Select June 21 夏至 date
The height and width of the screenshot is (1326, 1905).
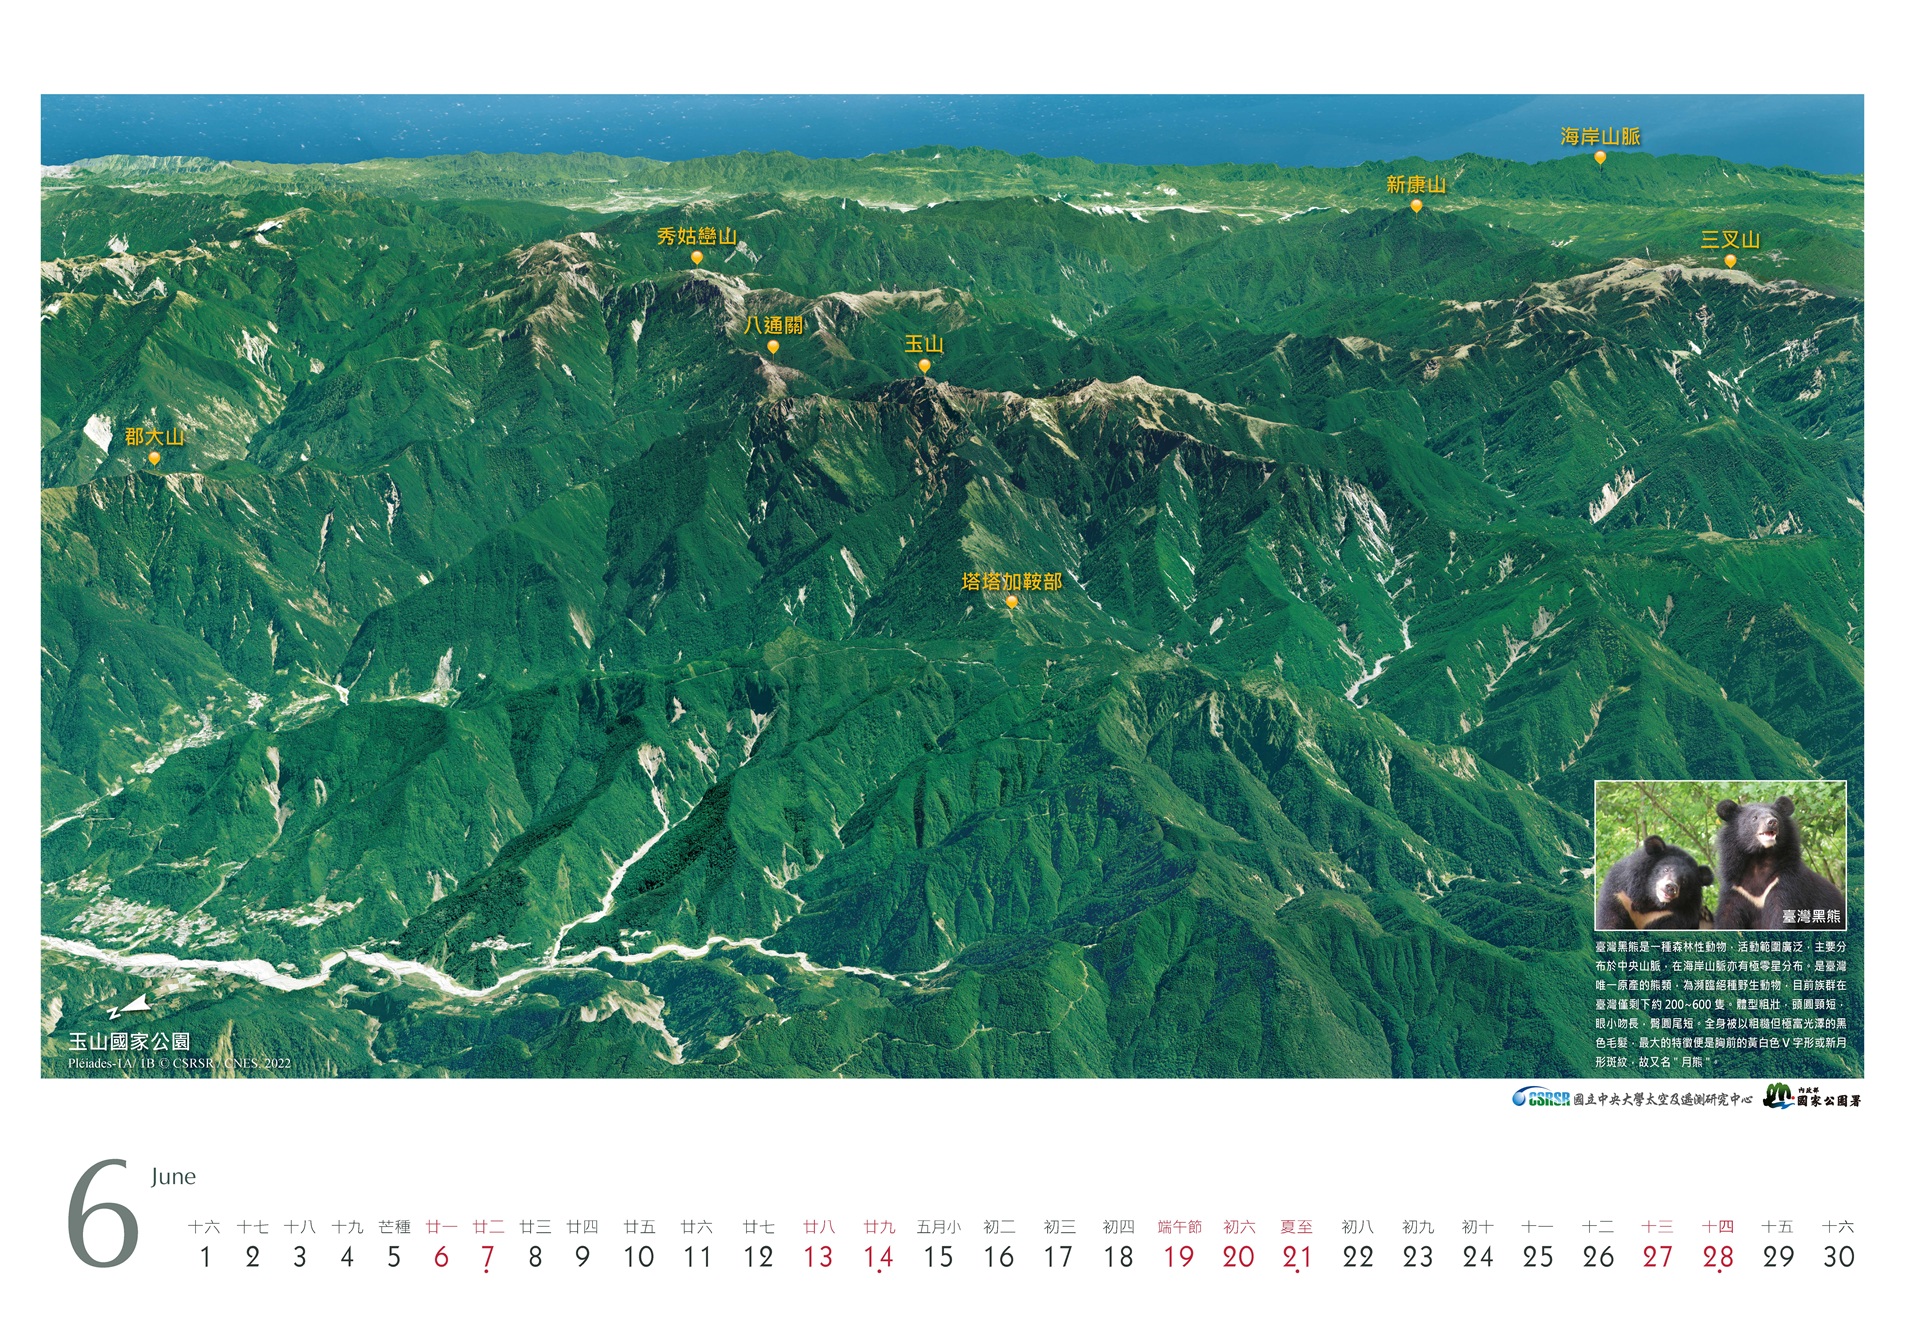[1296, 1256]
